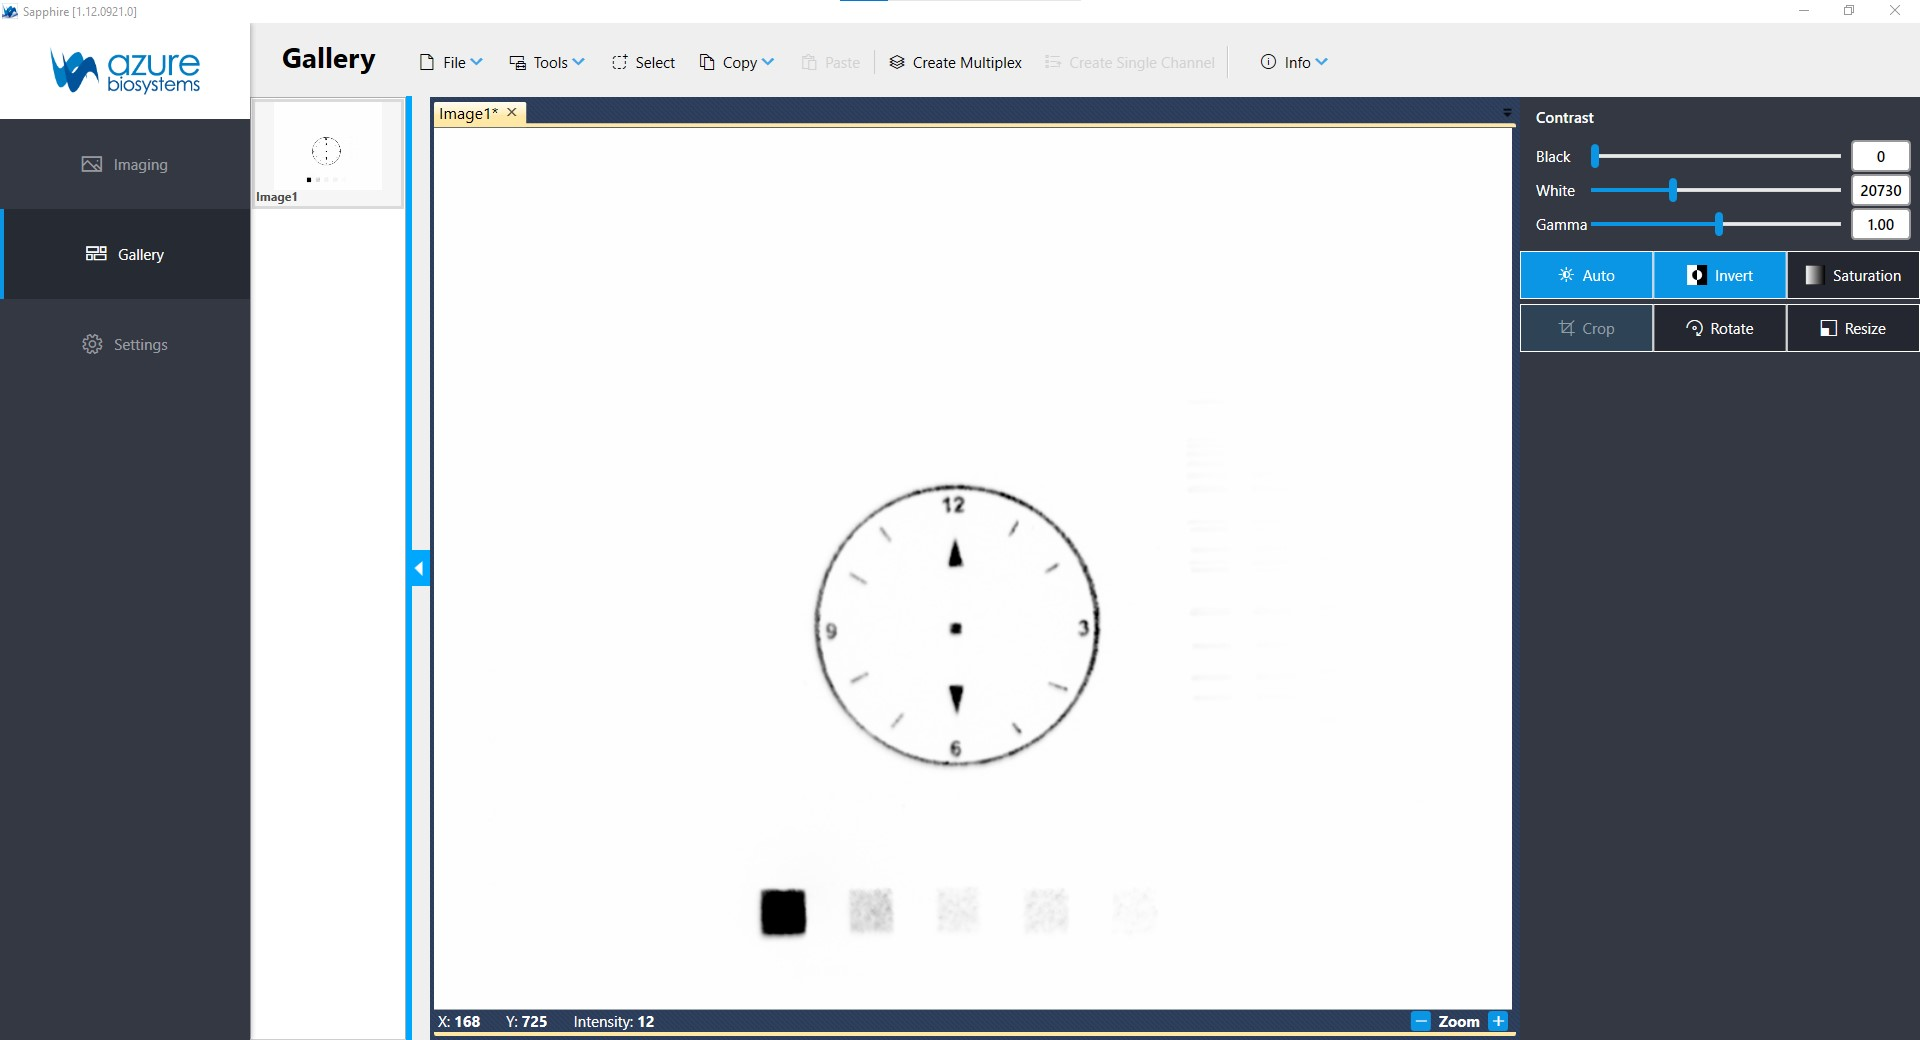Open the Imaging section in sidebar
The height and width of the screenshot is (1040, 1920).
tap(125, 164)
